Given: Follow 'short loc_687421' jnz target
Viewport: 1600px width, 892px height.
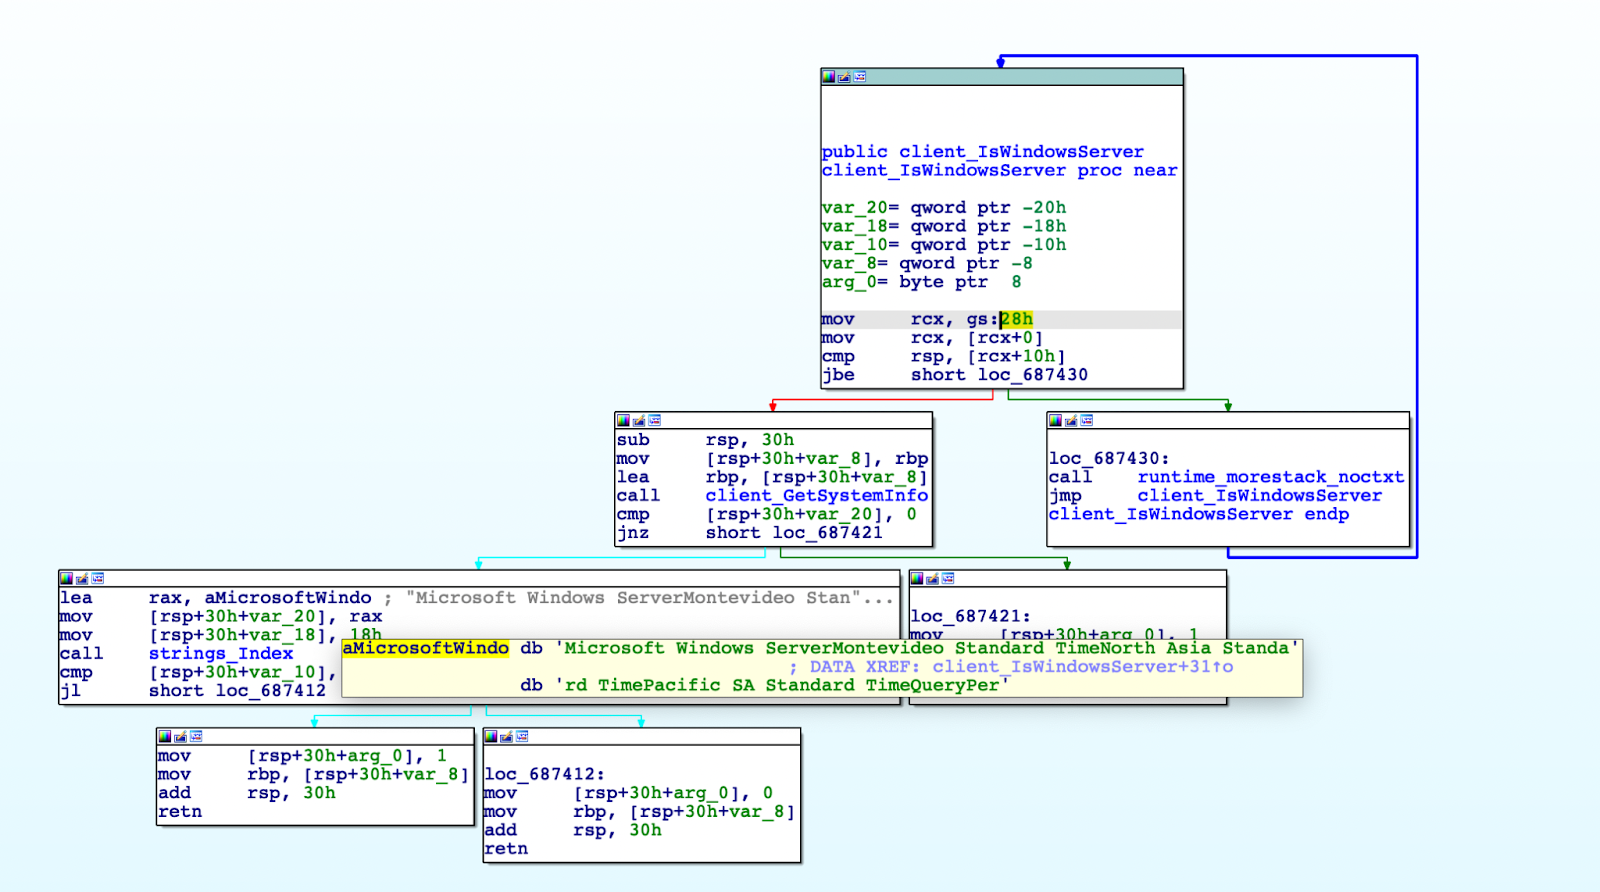Looking at the screenshot, I should point(794,533).
